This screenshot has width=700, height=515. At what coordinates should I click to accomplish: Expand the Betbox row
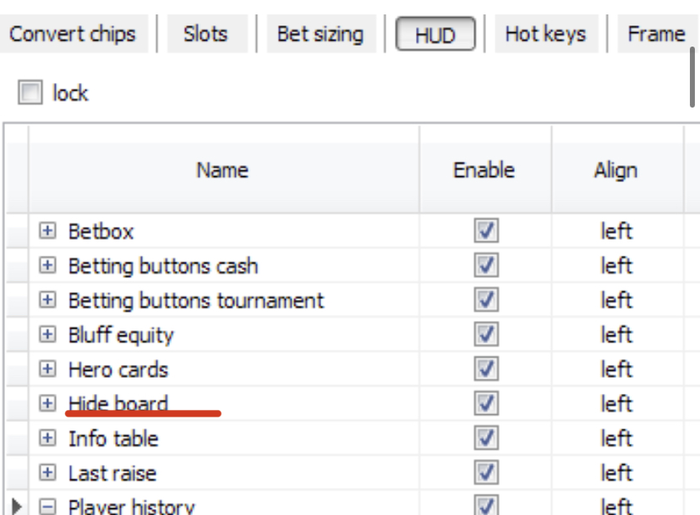coord(47,231)
